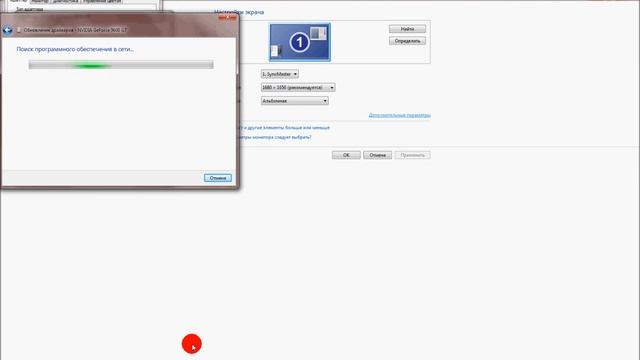Click the Определить button
This screenshot has height=360, width=640.
[407, 41]
